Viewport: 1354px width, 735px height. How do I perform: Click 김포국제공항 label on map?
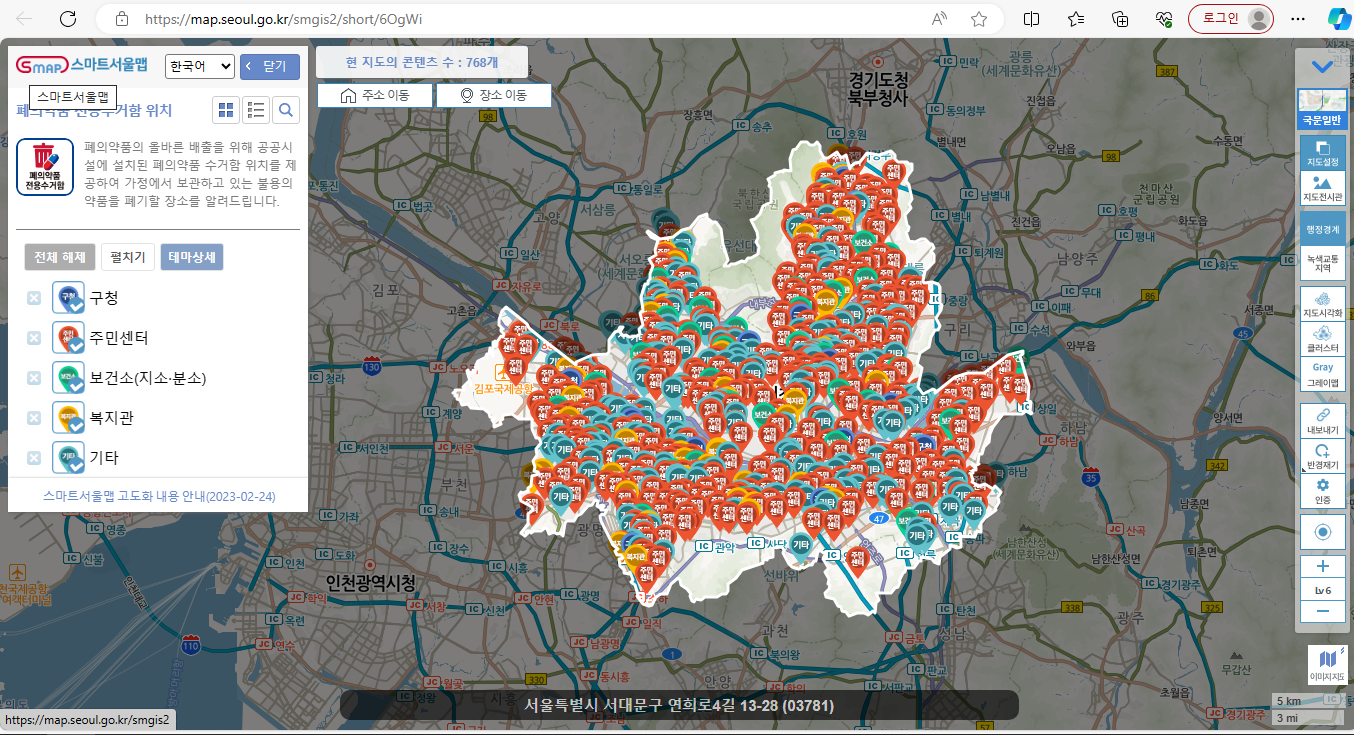(x=503, y=388)
